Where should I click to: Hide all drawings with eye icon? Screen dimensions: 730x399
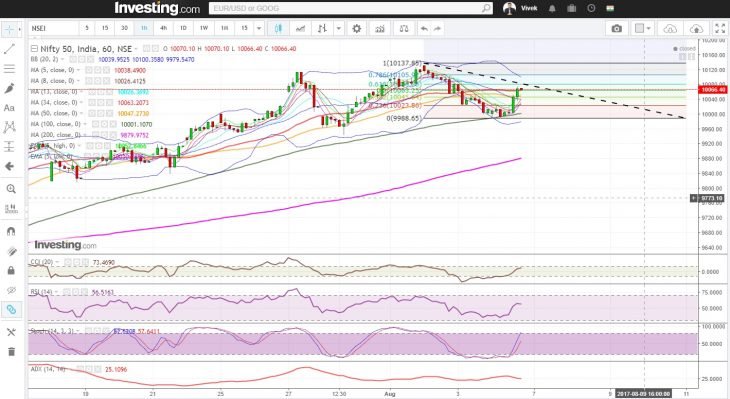click(x=10, y=290)
